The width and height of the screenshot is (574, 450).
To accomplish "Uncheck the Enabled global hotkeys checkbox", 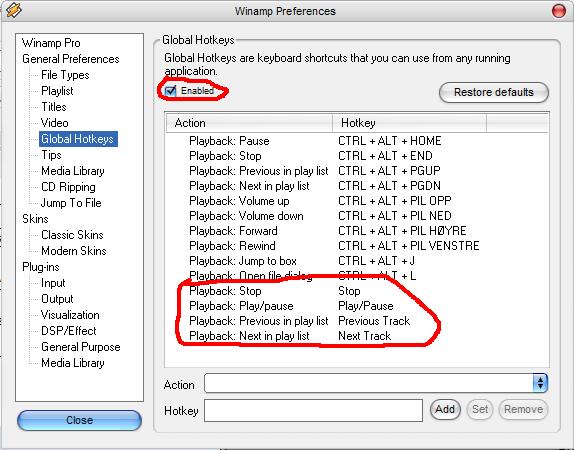I will pyautogui.click(x=170, y=90).
